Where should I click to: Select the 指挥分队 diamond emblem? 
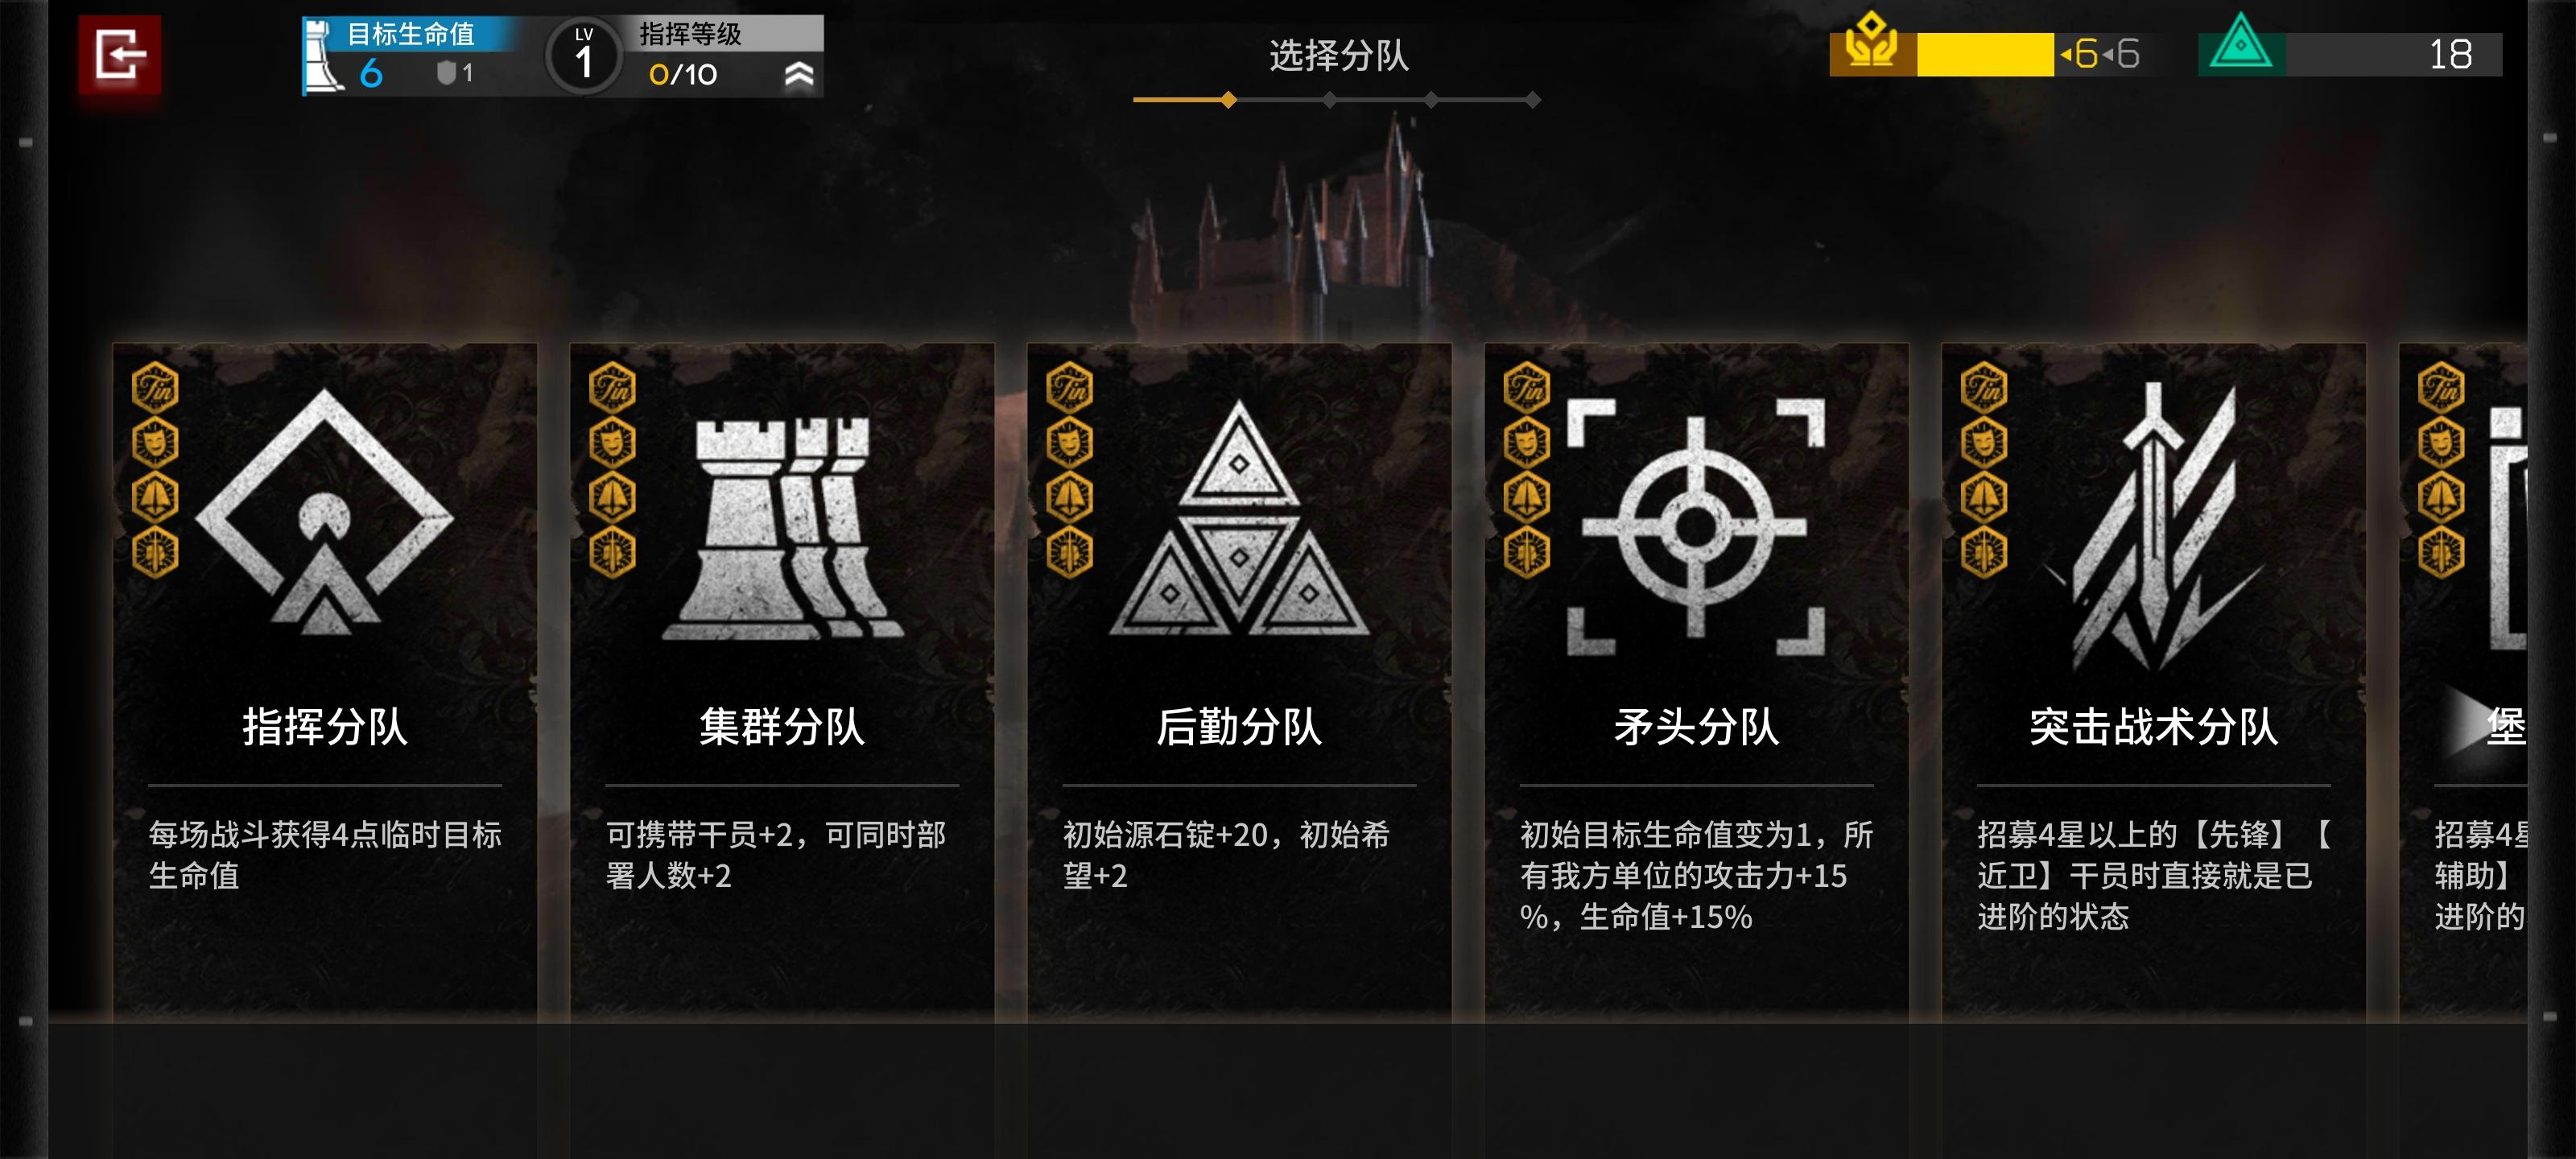(x=324, y=512)
